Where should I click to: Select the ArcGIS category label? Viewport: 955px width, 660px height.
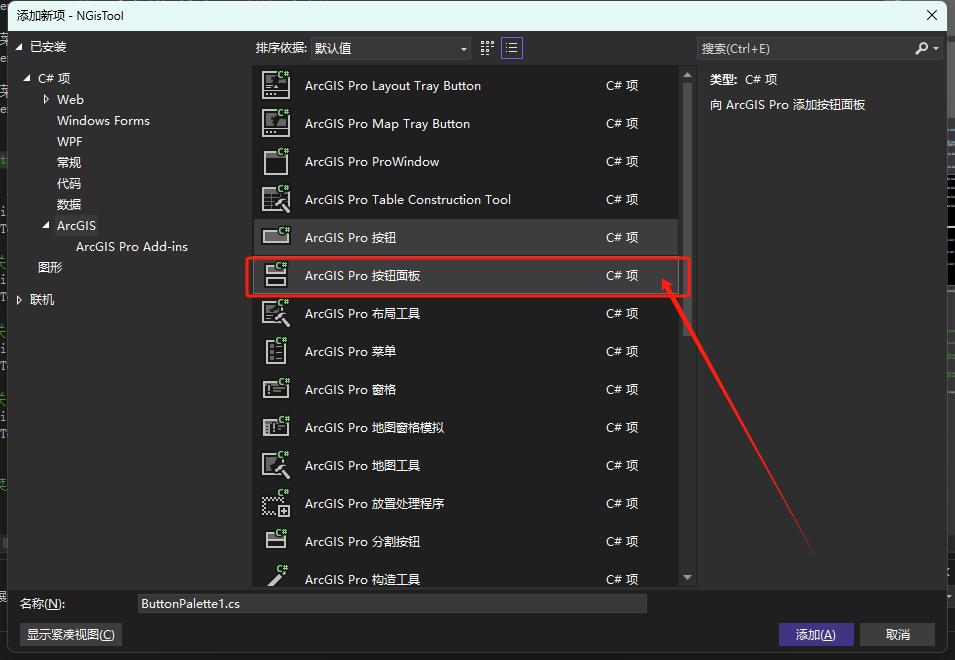coord(76,225)
